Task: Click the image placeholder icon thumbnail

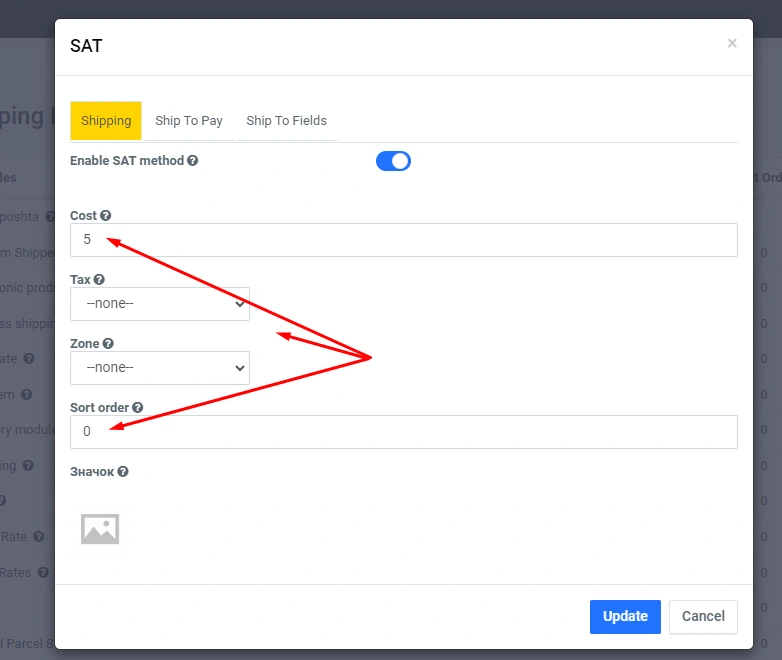Action: tap(100, 529)
